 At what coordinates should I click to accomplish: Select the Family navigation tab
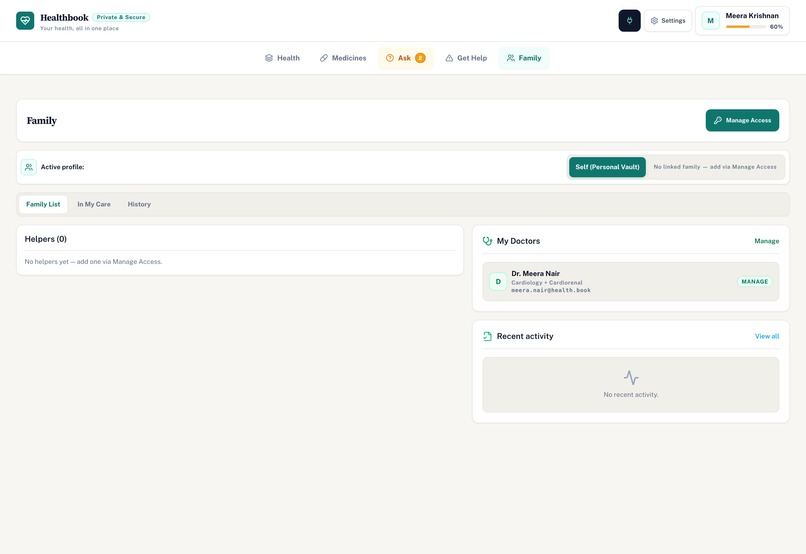pos(524,58)
